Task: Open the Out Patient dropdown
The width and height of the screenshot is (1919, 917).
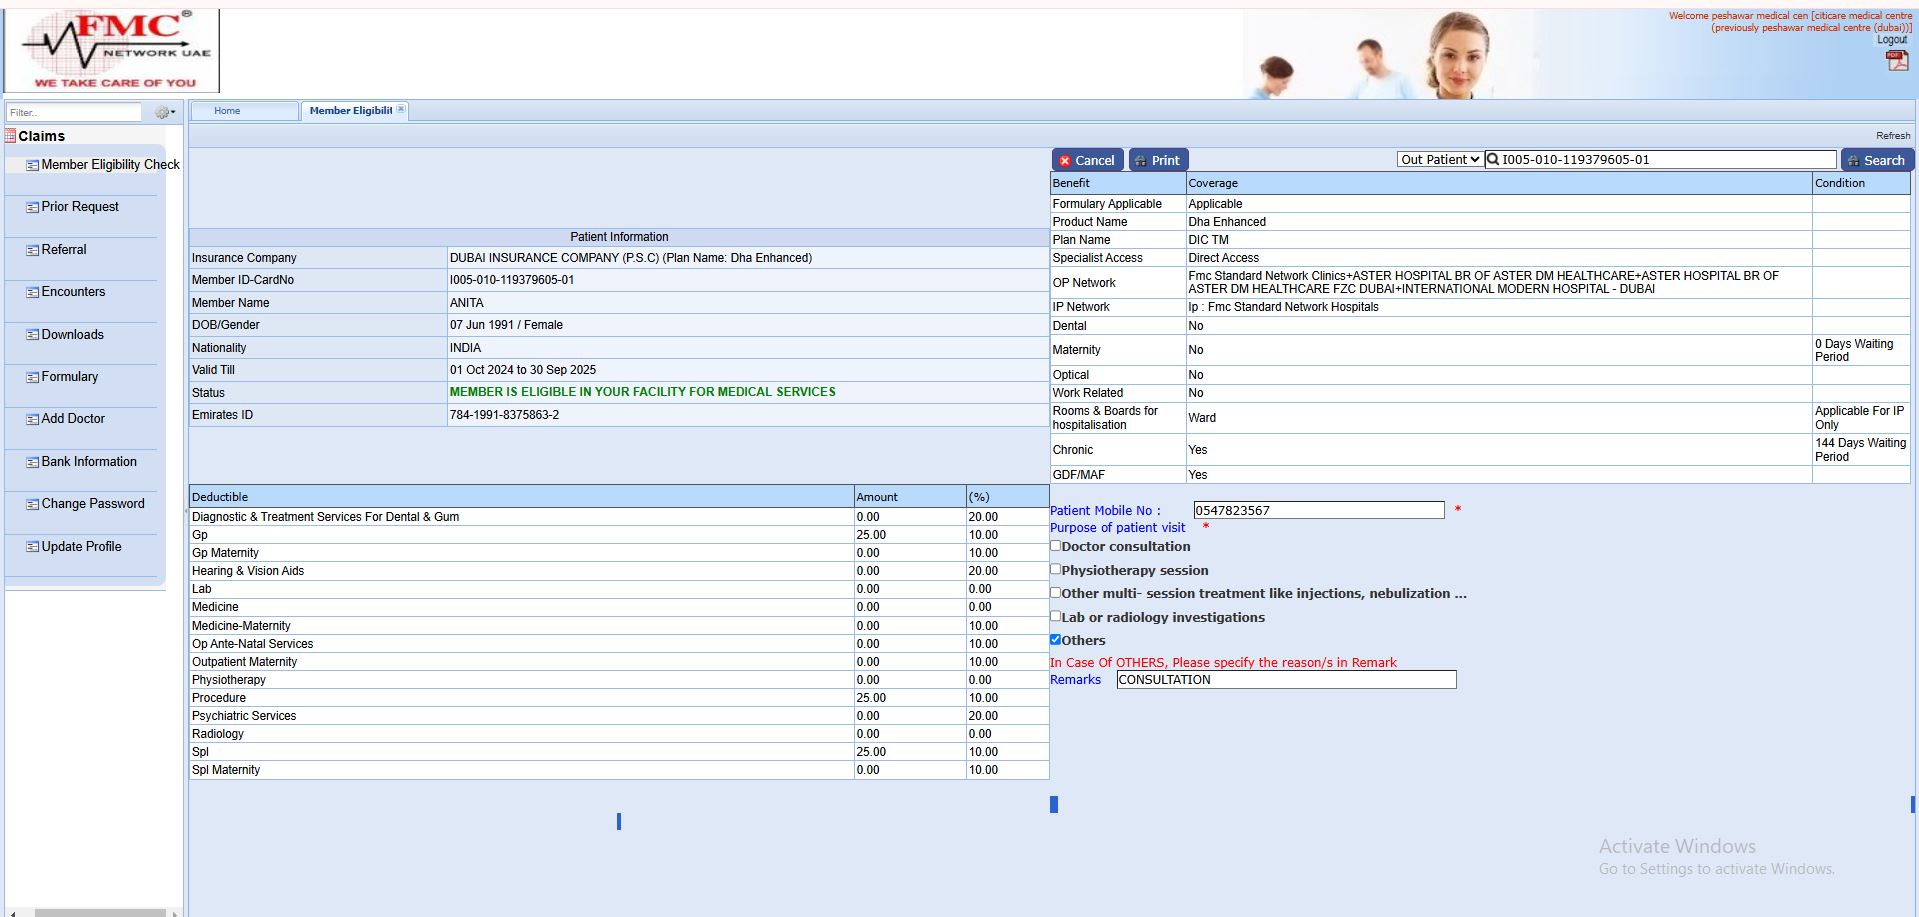Action: pos(1439,160)
